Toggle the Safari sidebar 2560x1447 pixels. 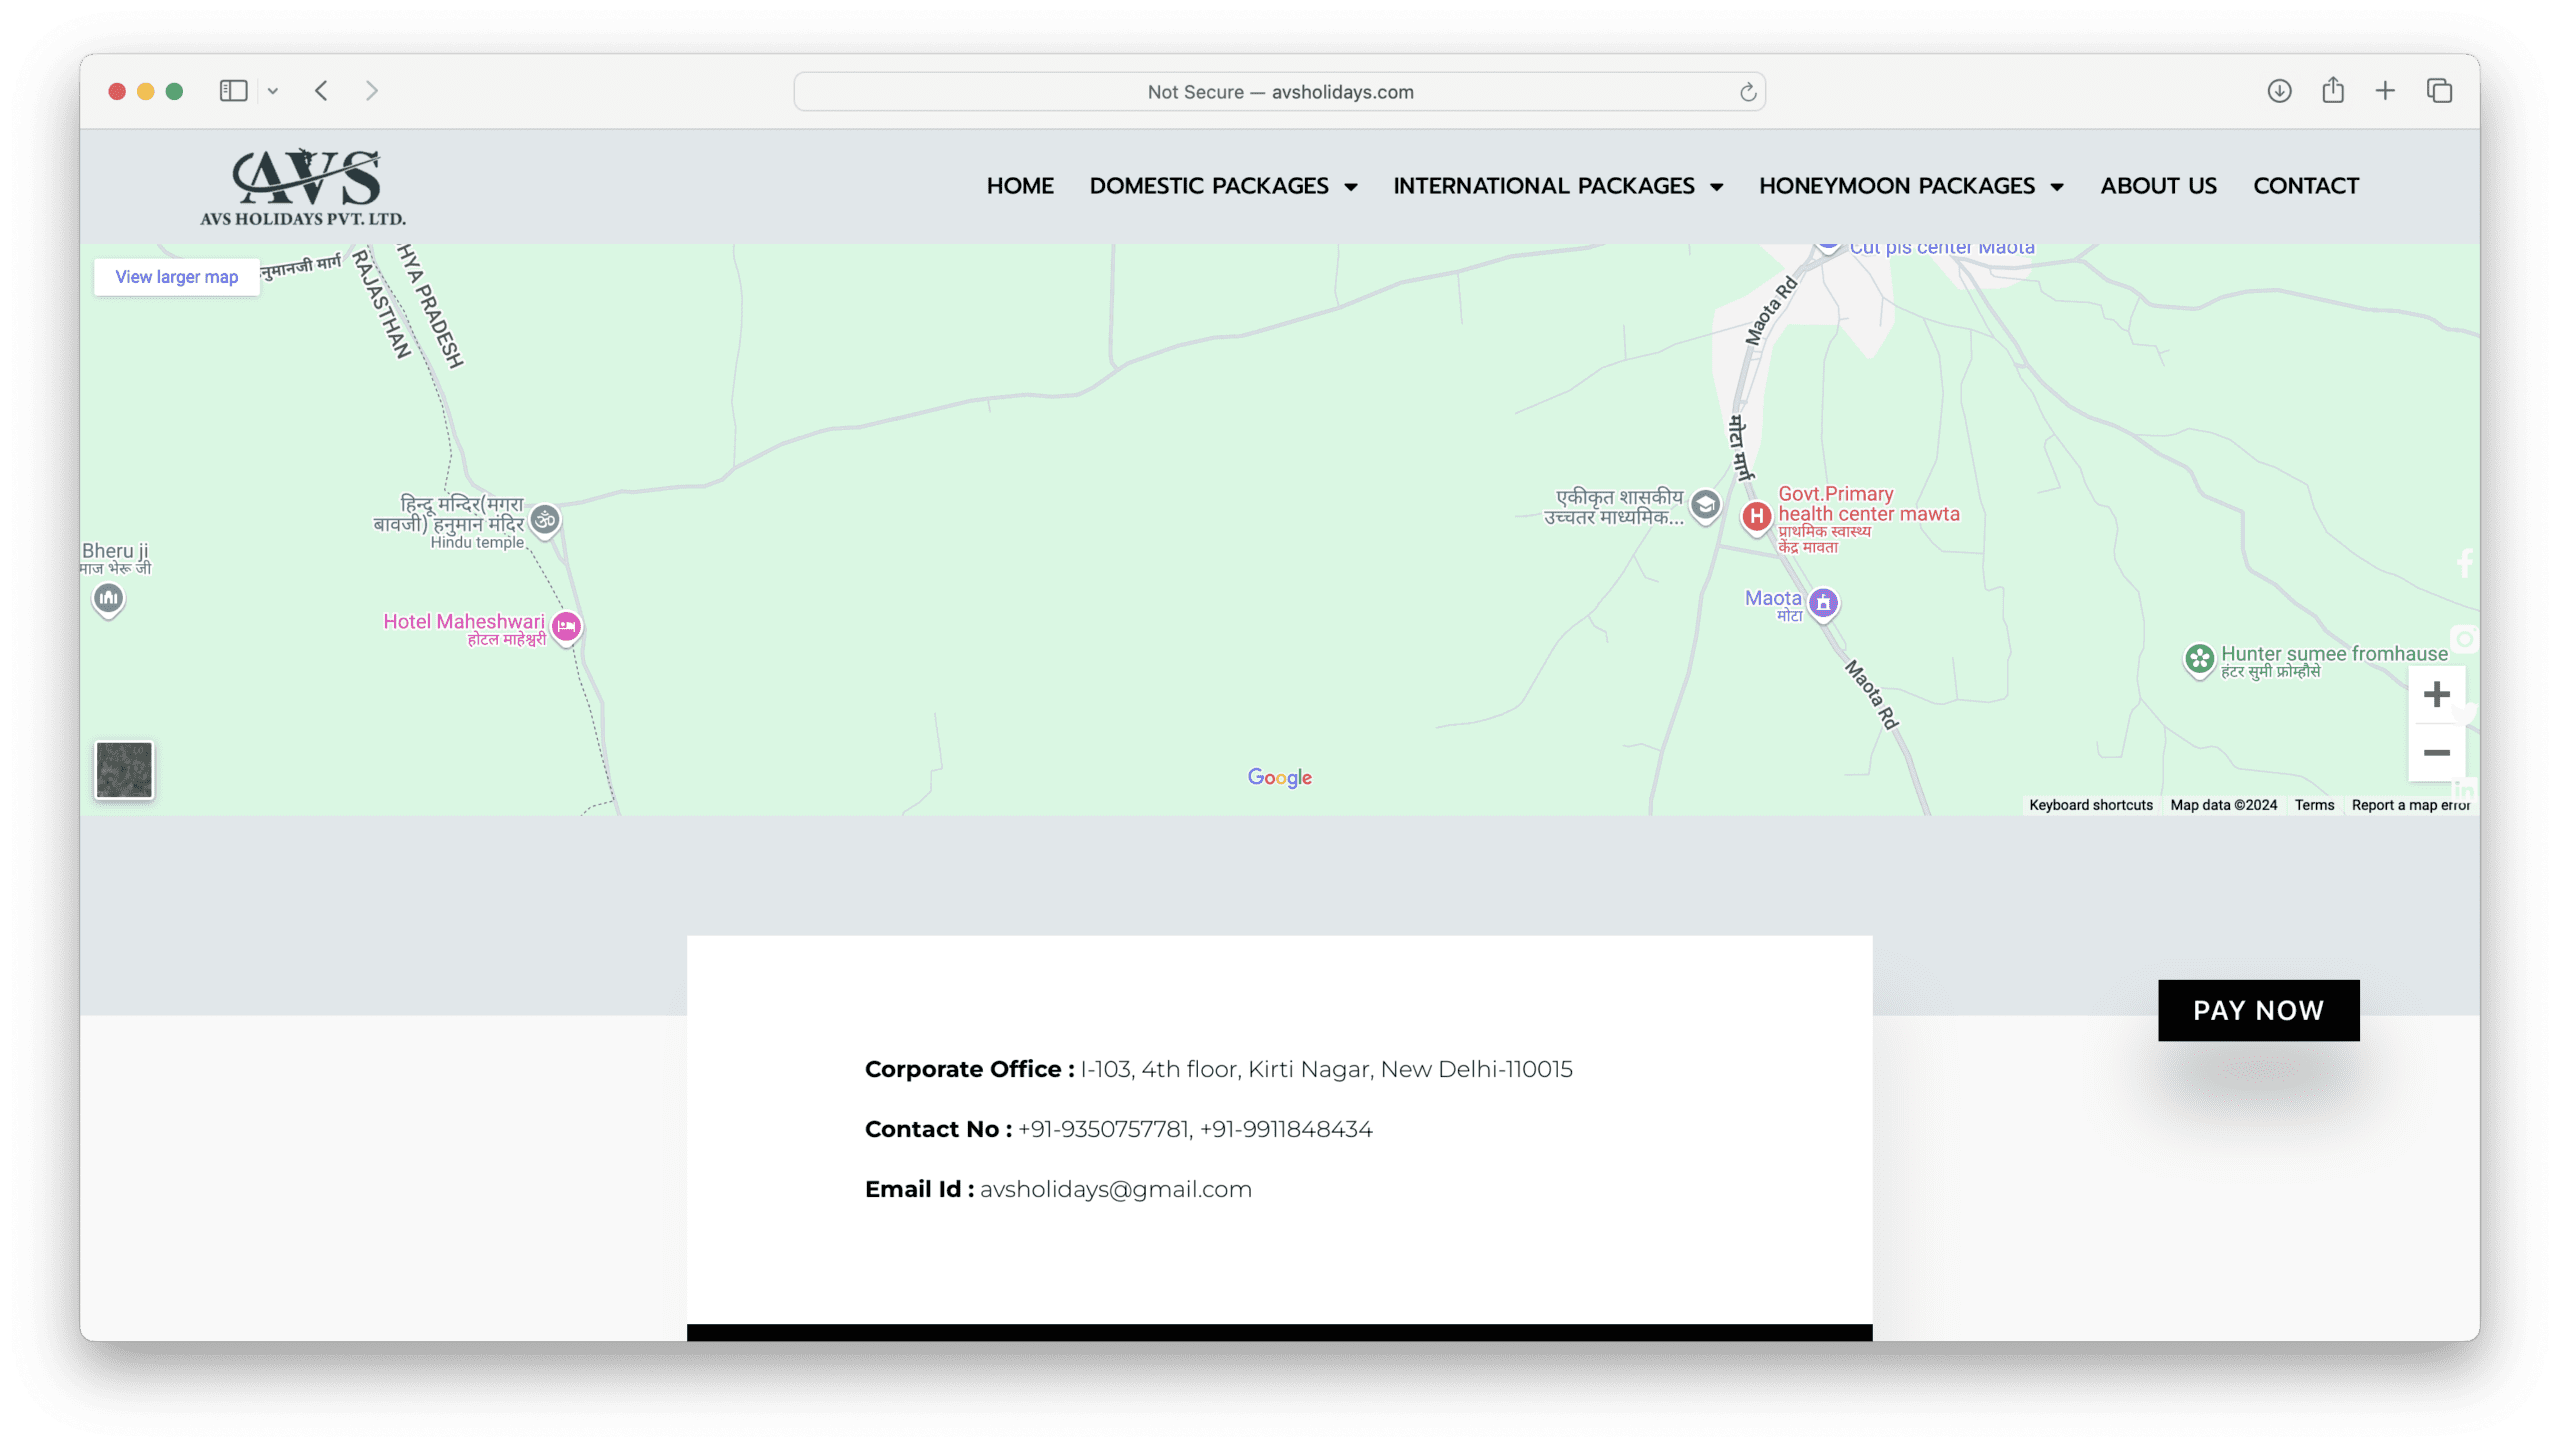[233, 91]
